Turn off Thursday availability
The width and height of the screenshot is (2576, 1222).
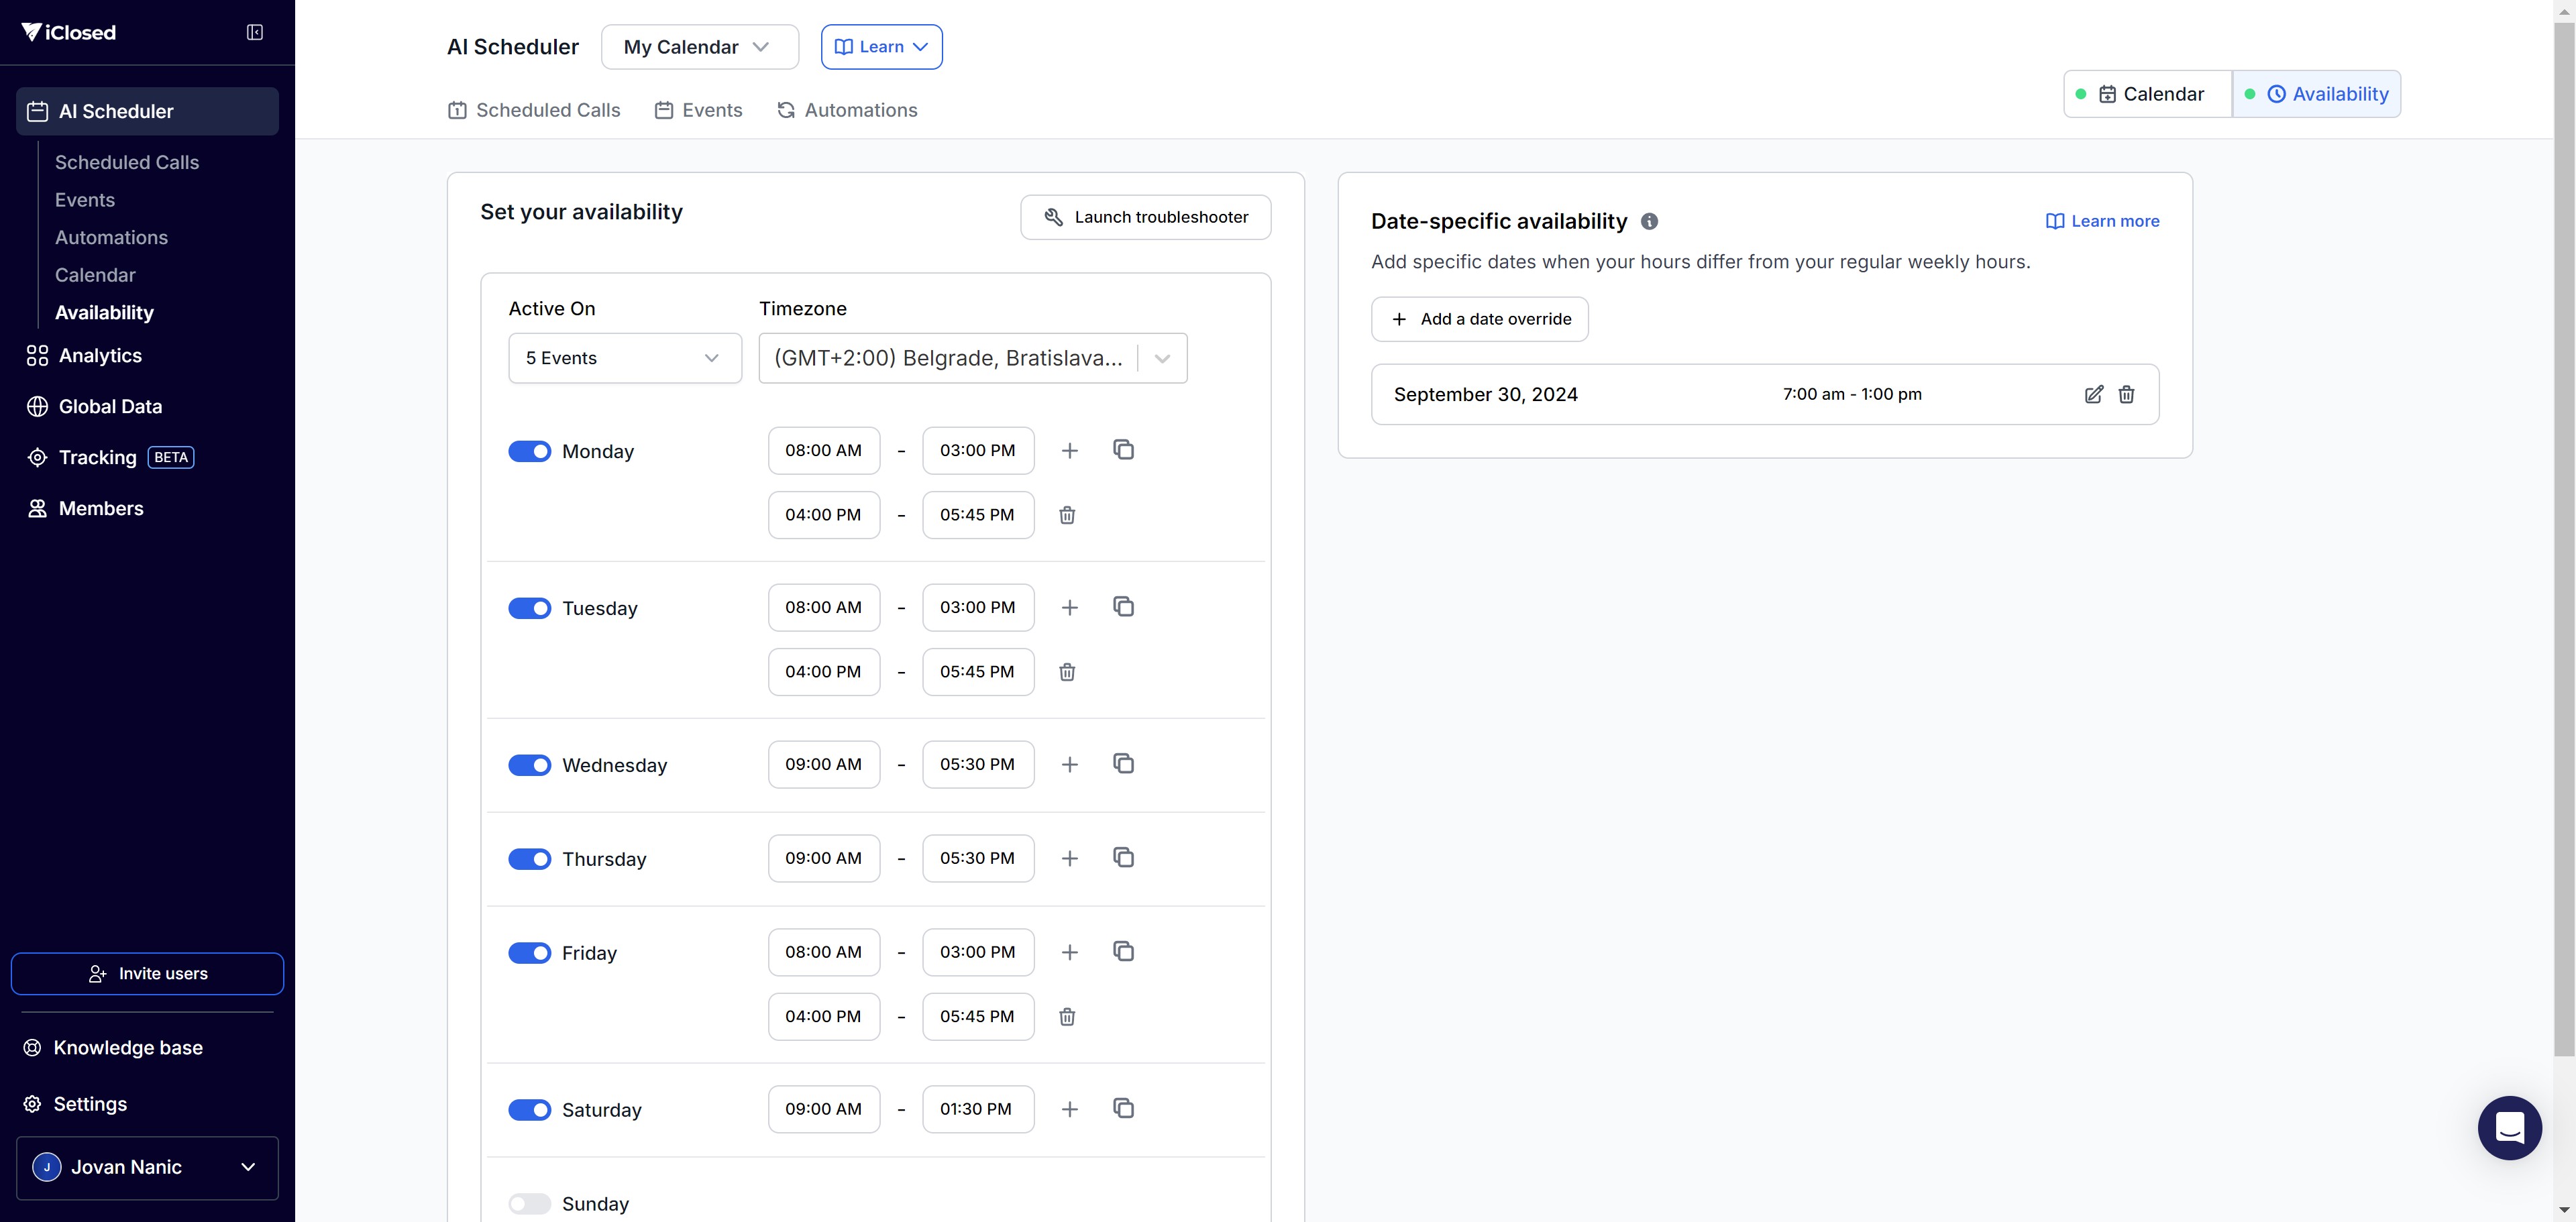pyautogui.click(x=529, y=859)
